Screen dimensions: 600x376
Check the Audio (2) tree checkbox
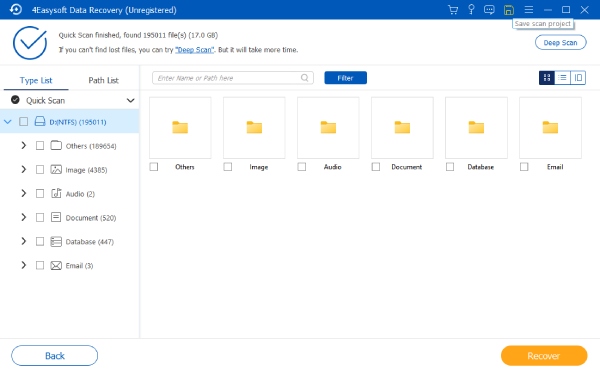click(40, 194)
